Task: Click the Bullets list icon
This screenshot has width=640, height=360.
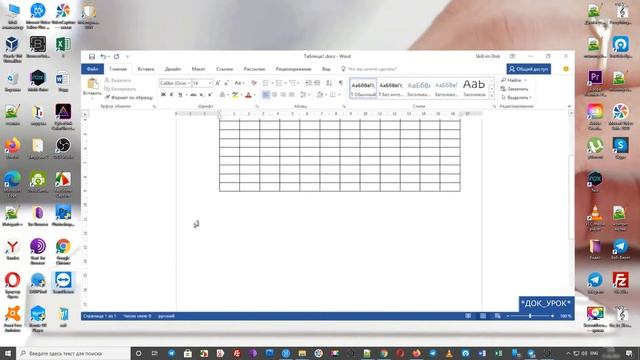Action: coord(266,83)
